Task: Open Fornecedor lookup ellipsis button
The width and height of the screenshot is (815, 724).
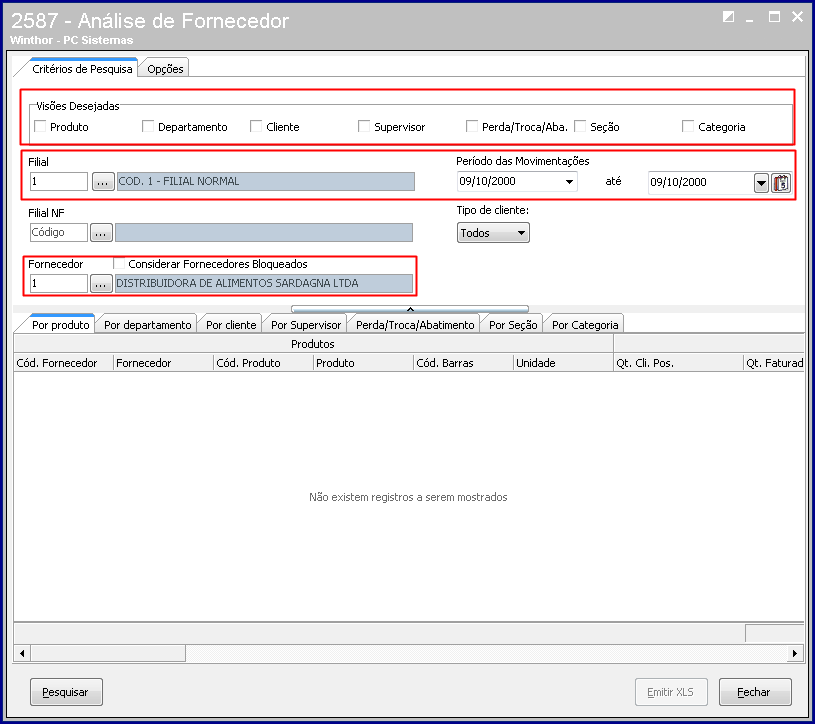Action: 101,284
